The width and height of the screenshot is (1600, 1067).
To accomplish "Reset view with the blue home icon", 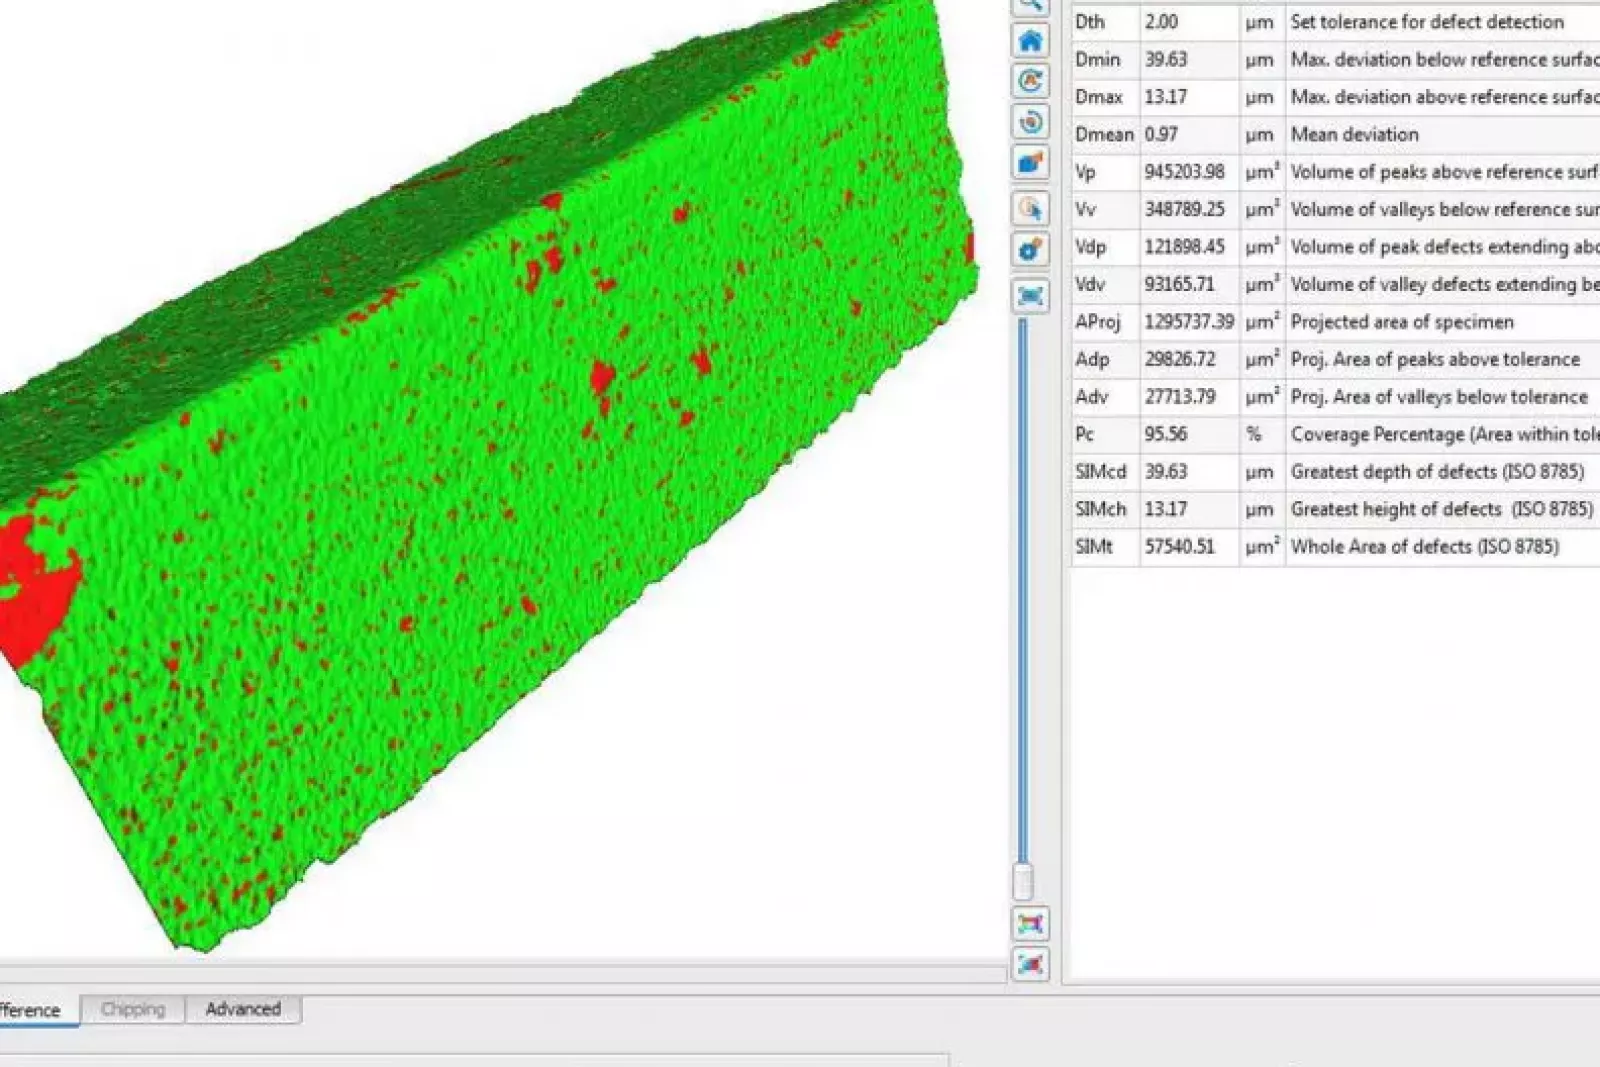I will click(x=1030, y=41).
